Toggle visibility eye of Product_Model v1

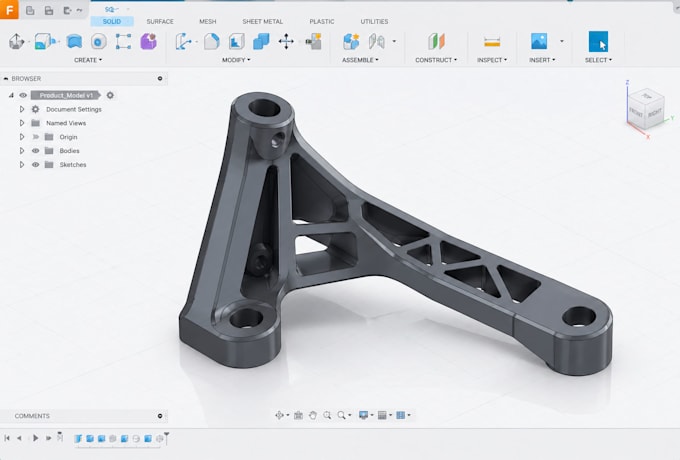23,95
